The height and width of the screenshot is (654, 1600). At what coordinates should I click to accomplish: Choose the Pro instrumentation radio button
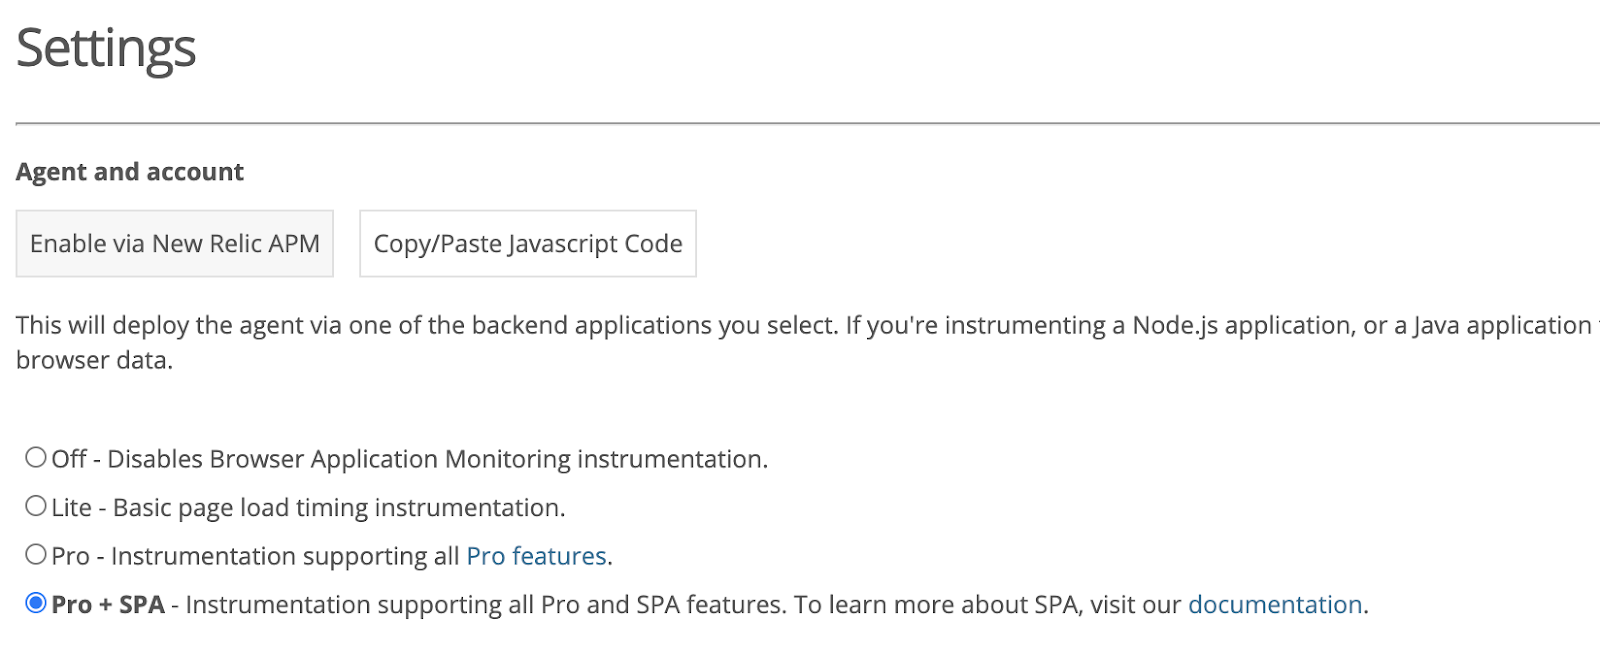pos(36,555)
